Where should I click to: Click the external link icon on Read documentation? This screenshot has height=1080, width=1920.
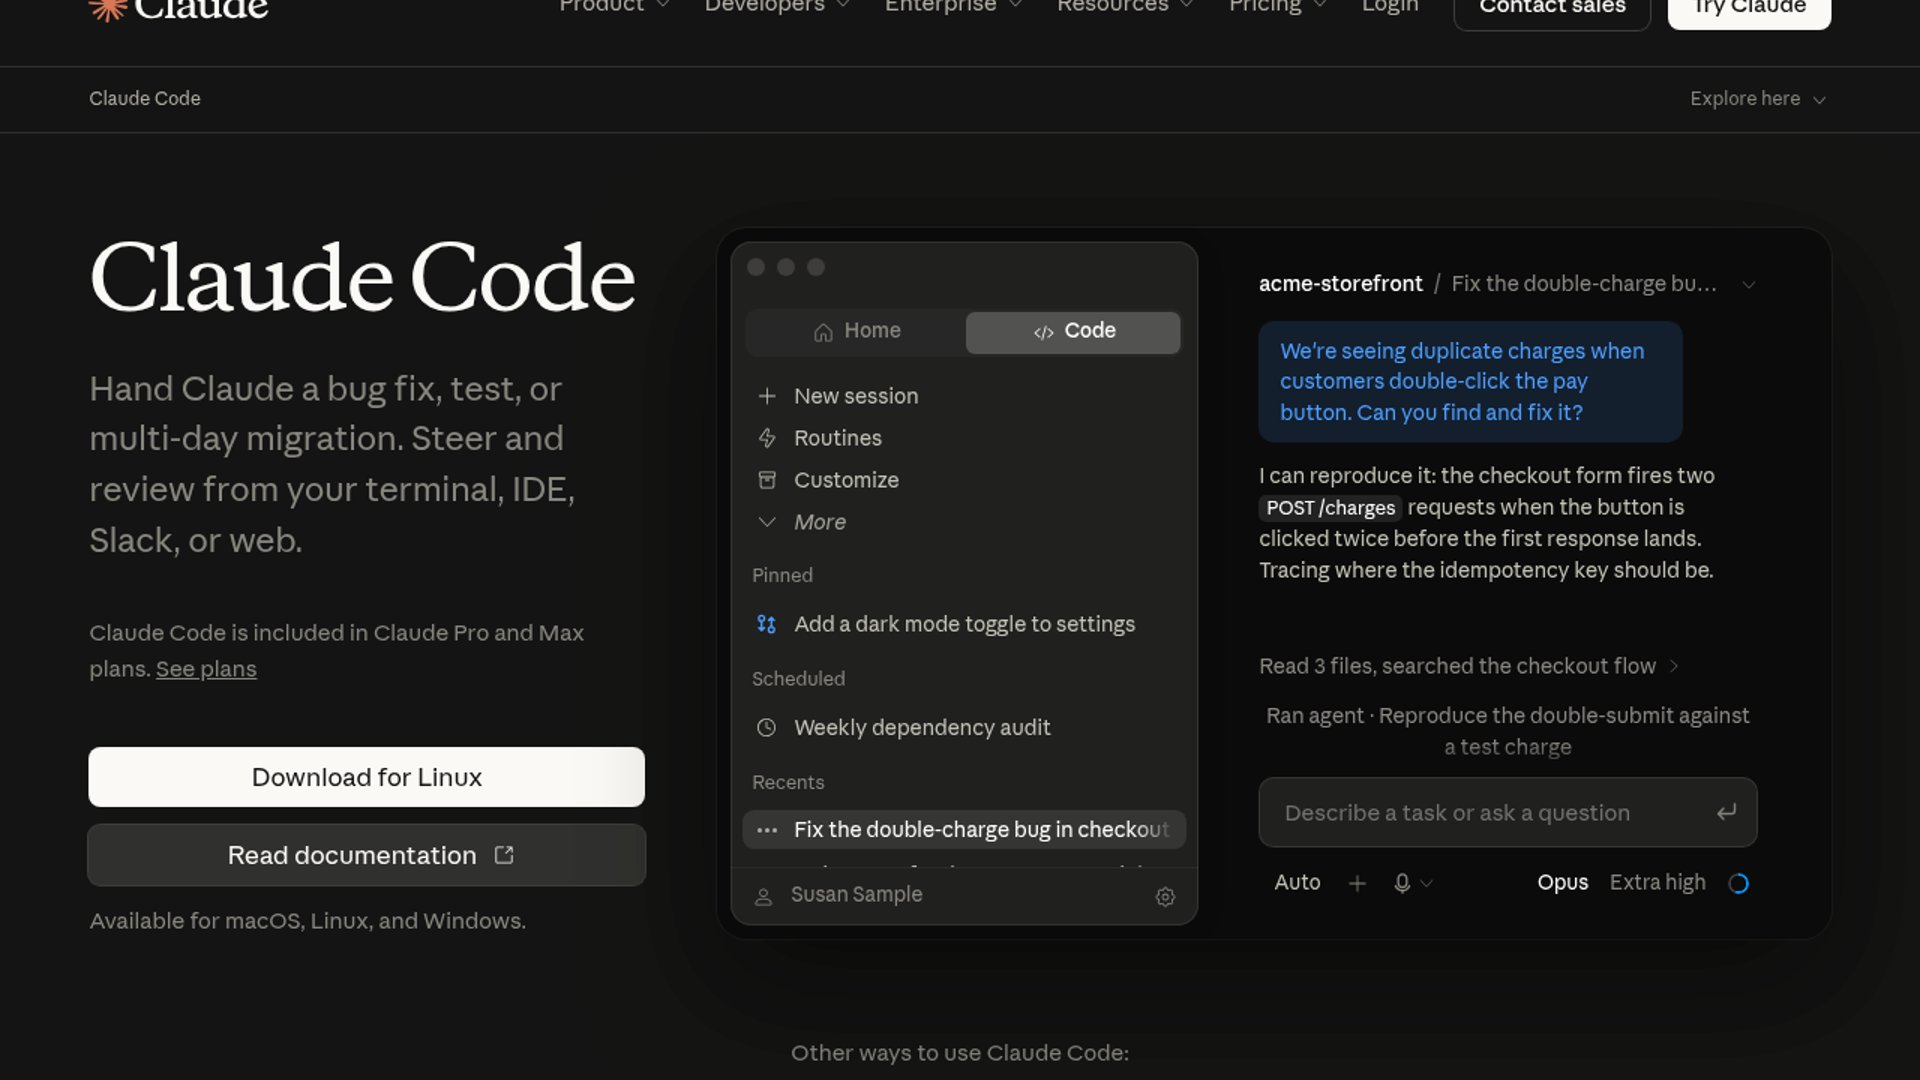point(504,855)
